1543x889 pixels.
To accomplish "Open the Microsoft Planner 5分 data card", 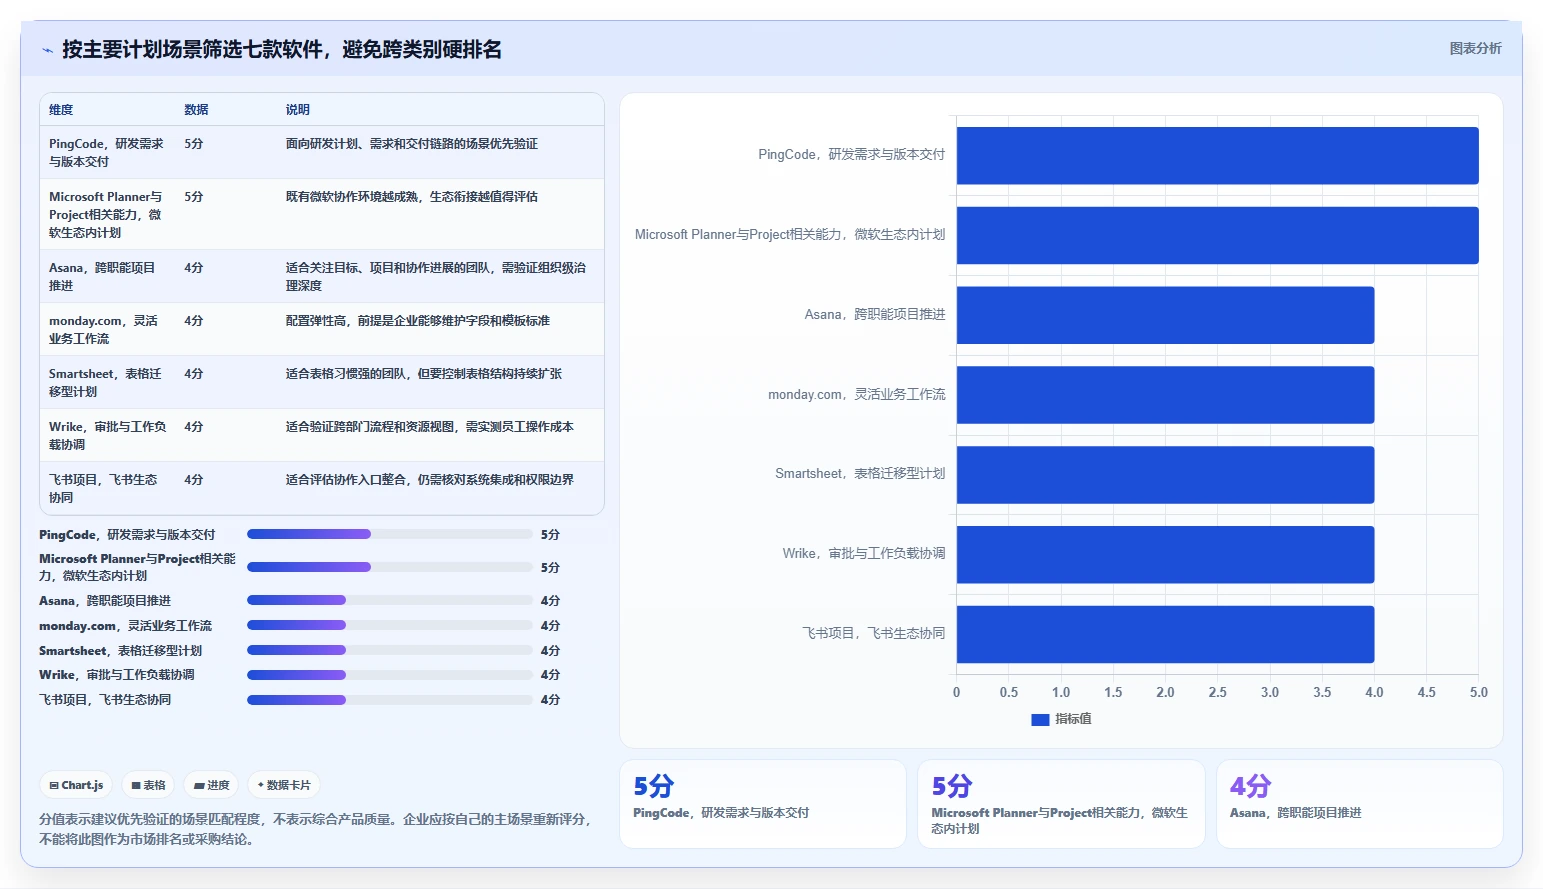I will [1061, 804].
